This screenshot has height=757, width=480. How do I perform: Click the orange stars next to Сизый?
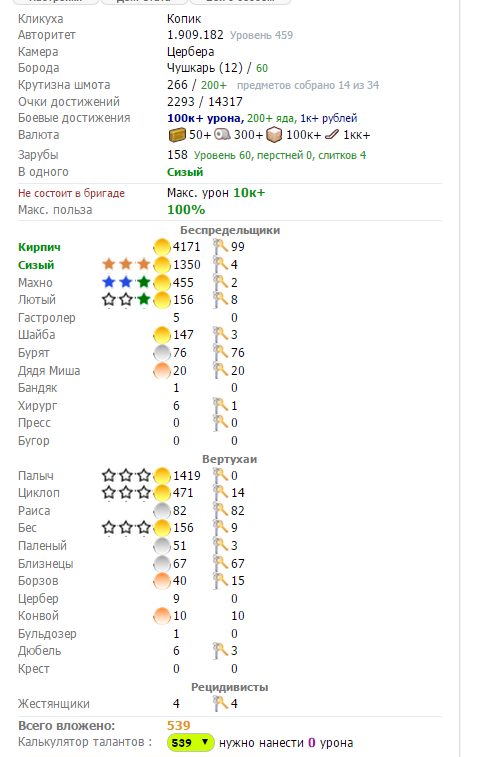click(126, 265)
